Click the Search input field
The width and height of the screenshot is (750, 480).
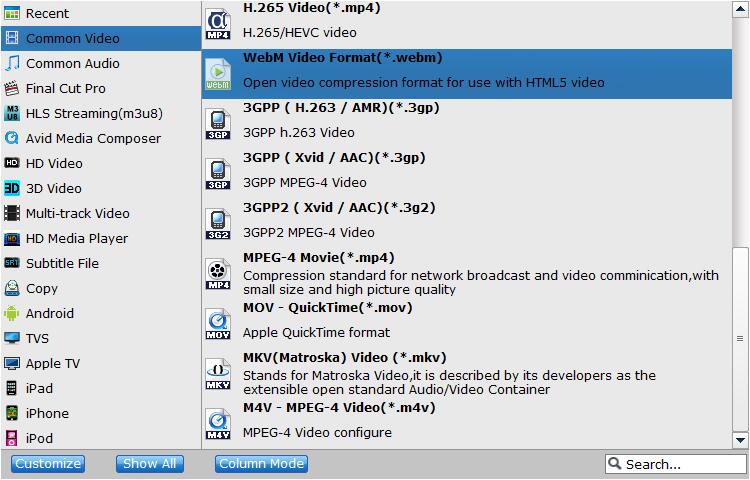click(x=676, y=464)
